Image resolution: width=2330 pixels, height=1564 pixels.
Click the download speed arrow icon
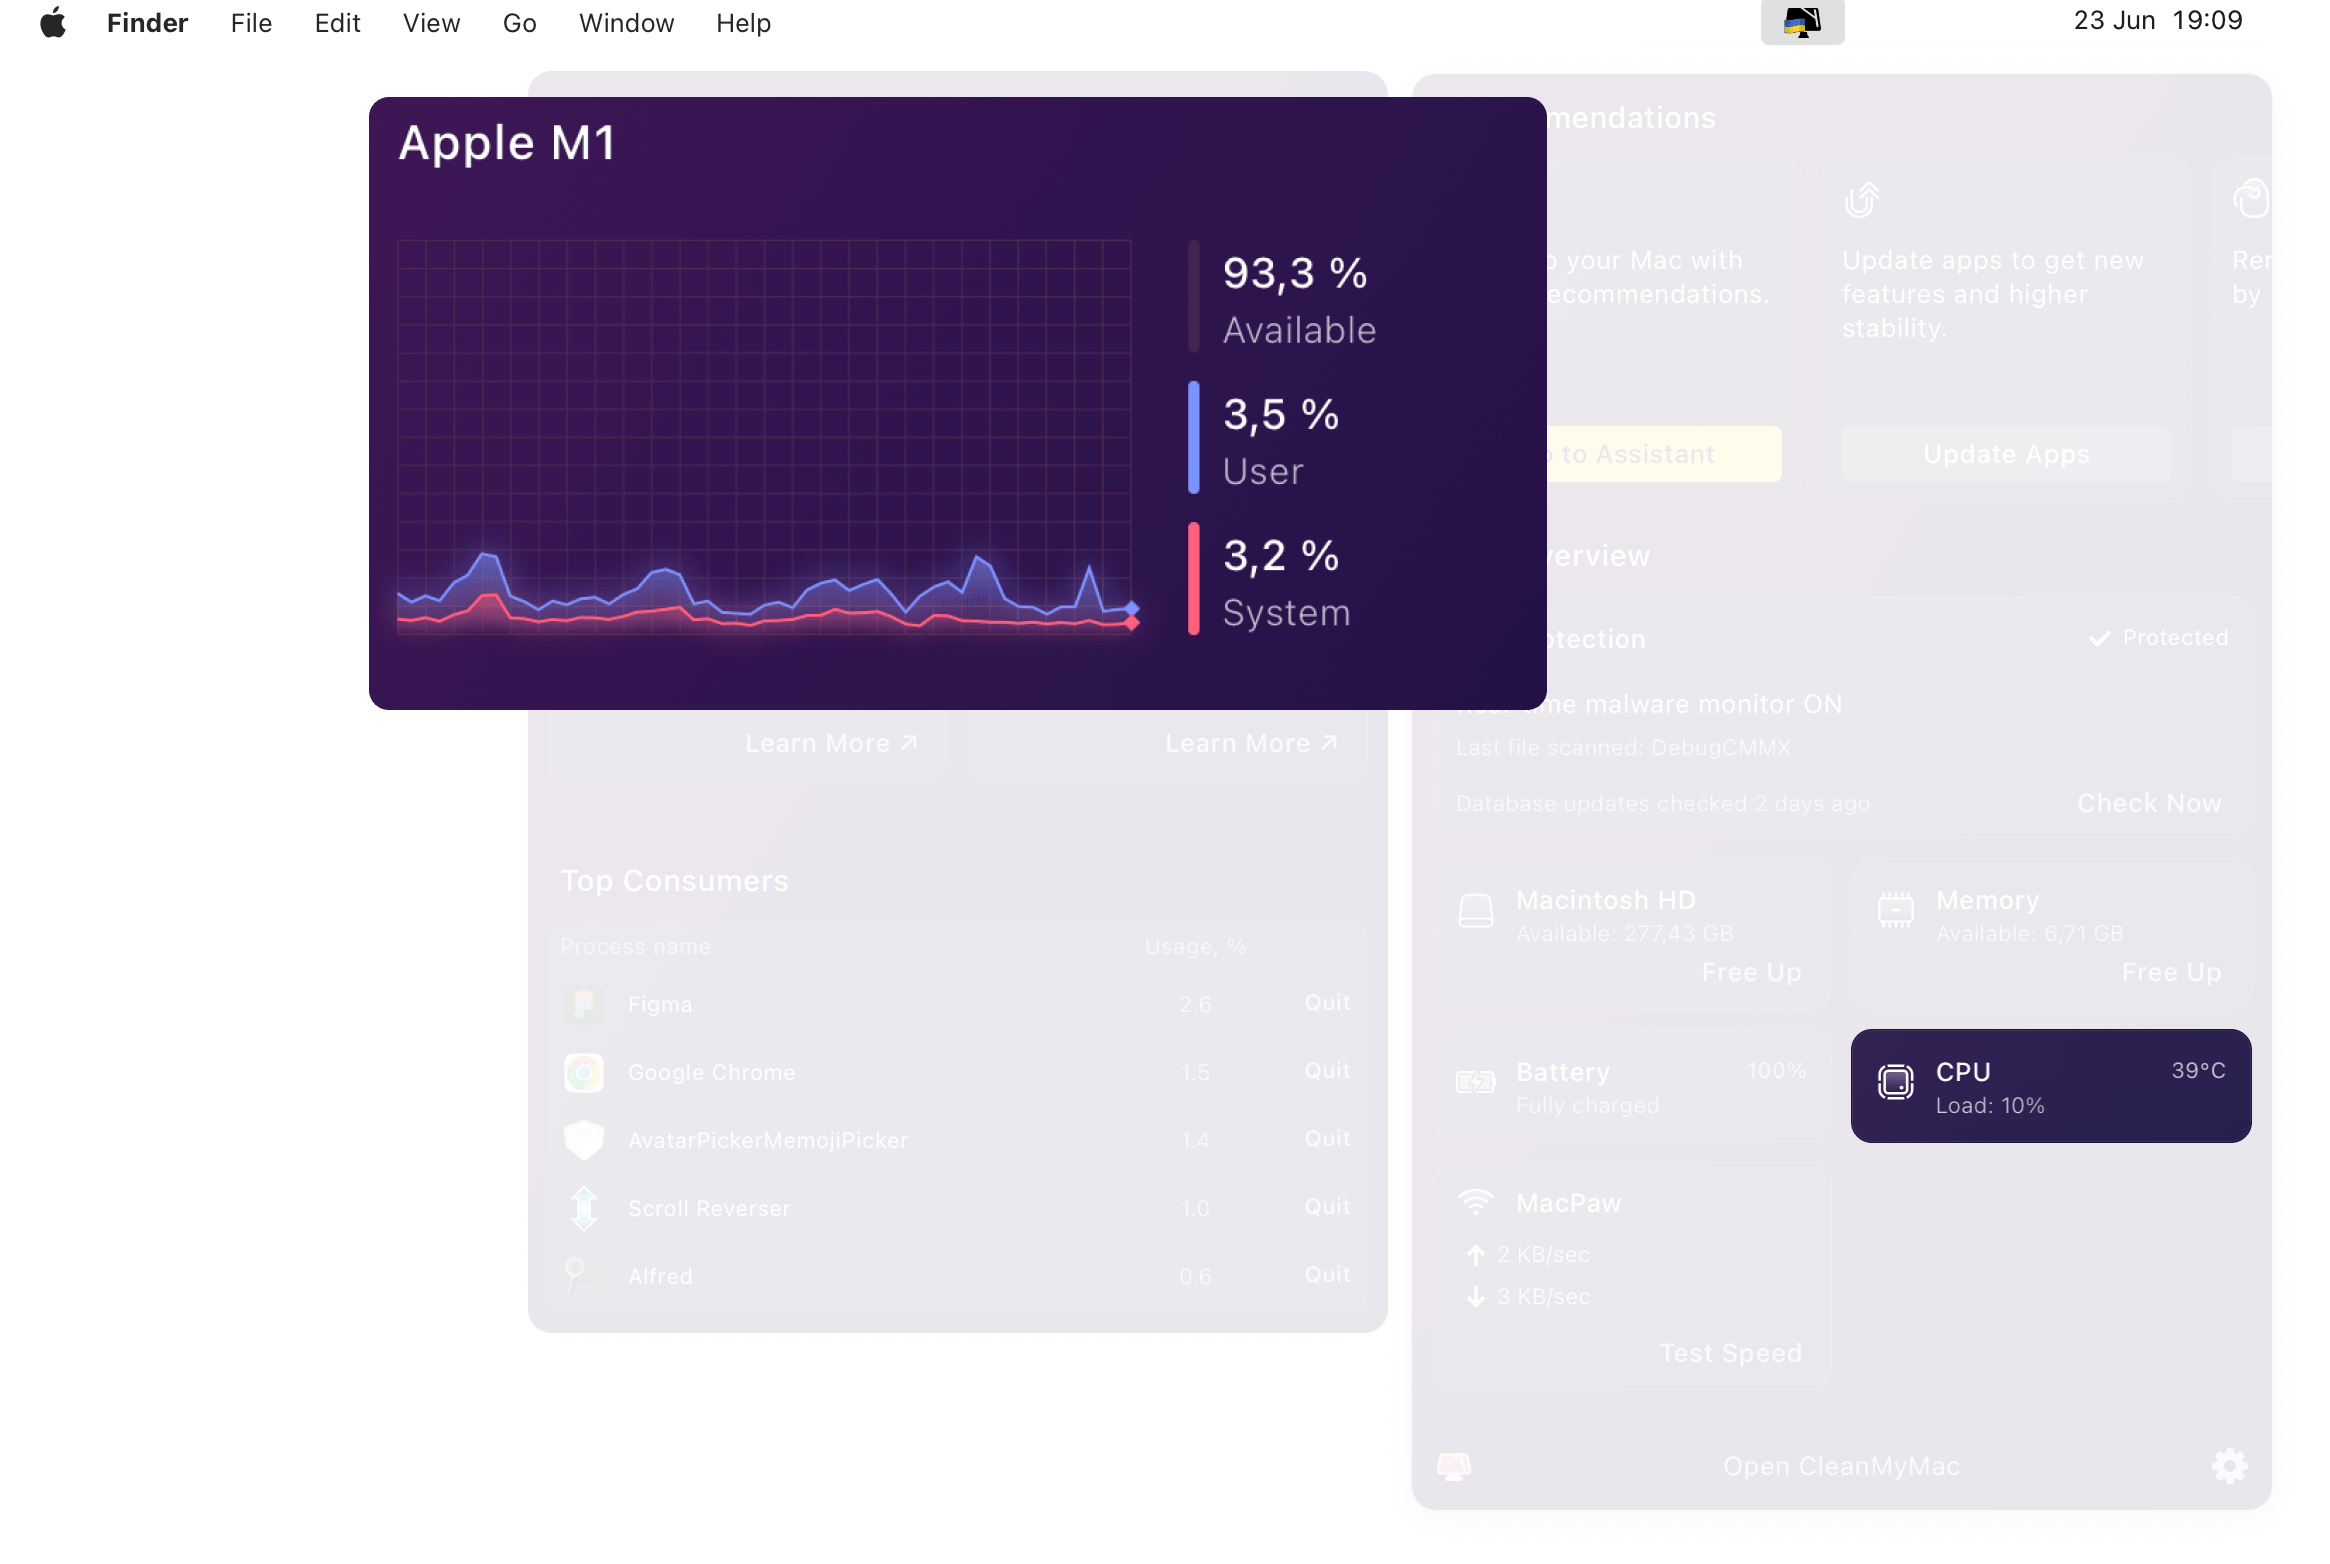(x=1476, y=1296)
